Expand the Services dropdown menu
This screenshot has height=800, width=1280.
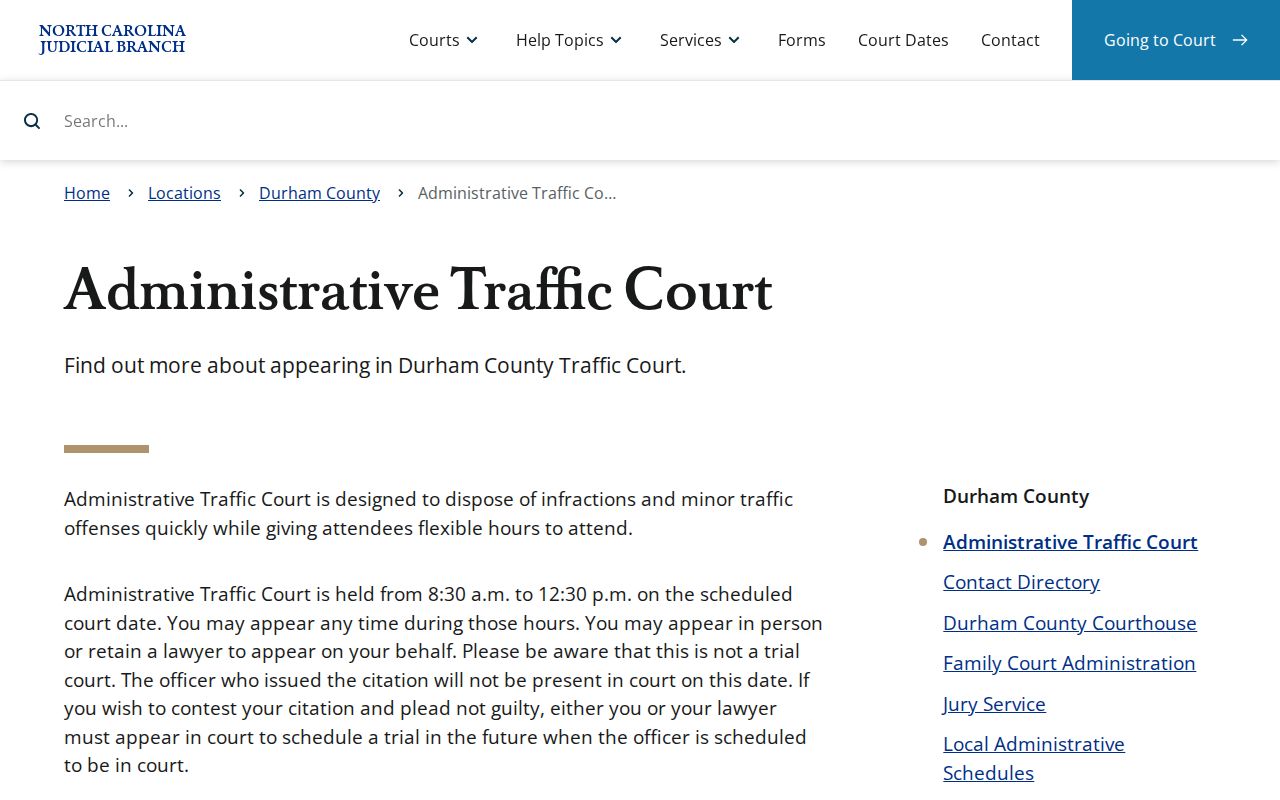[x=701, y=40]
